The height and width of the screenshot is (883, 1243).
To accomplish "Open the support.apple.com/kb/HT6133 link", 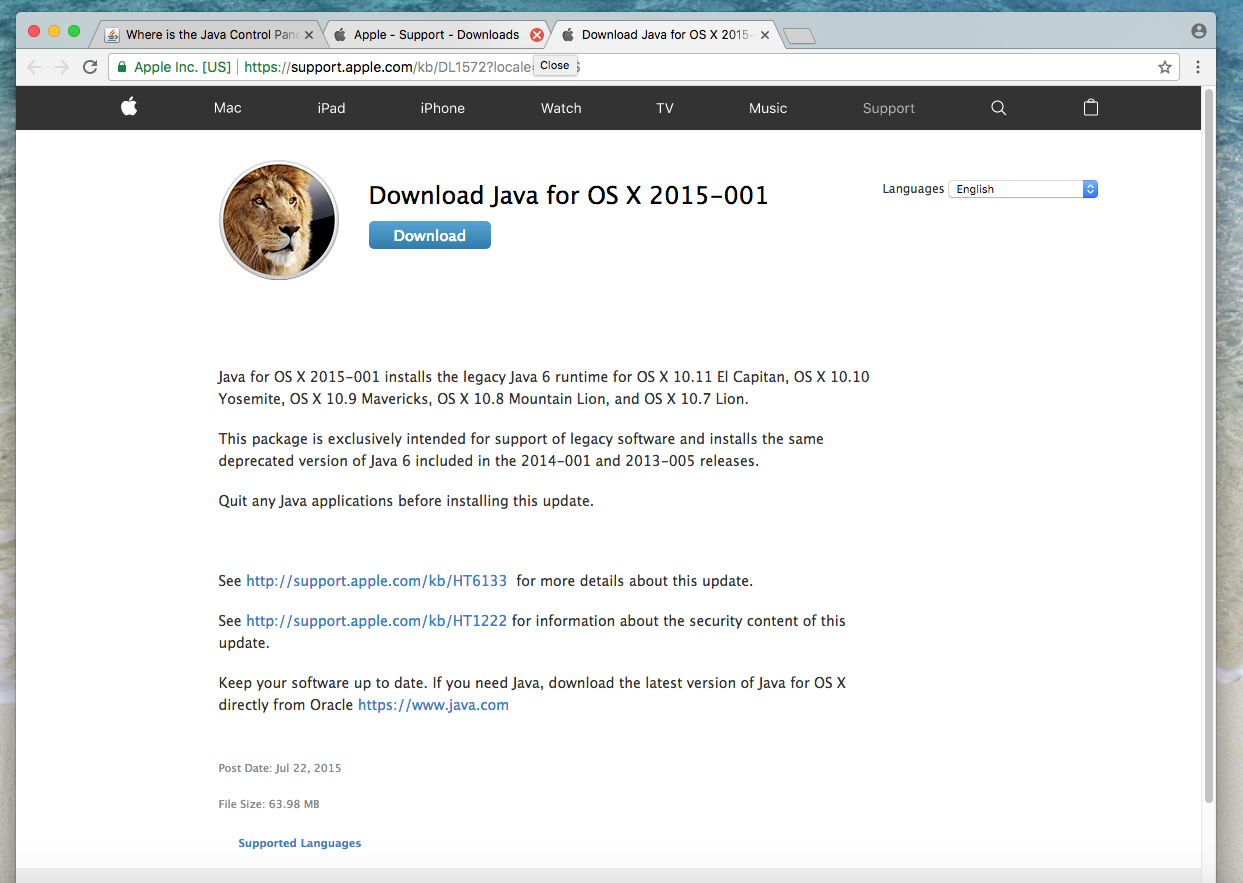I will [377, 580].
